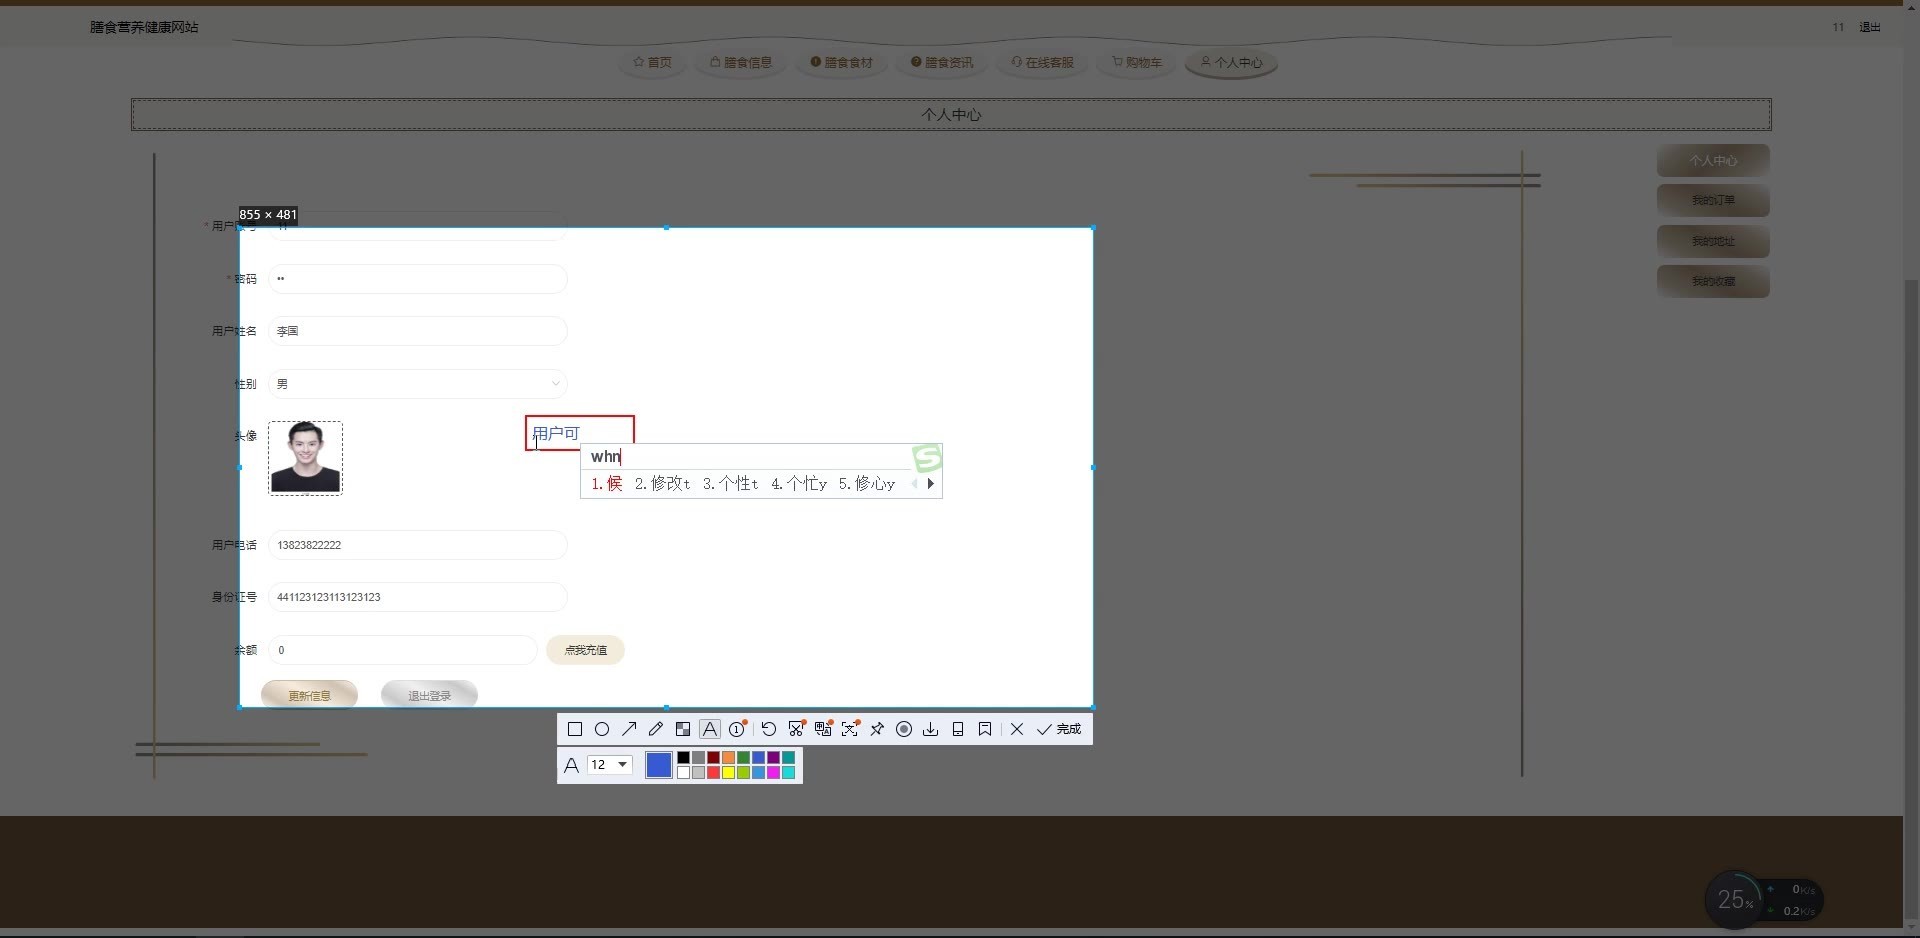
Task: Select the ellipse drawing tool
Action: pyautogui.click(x=602, y=729)
